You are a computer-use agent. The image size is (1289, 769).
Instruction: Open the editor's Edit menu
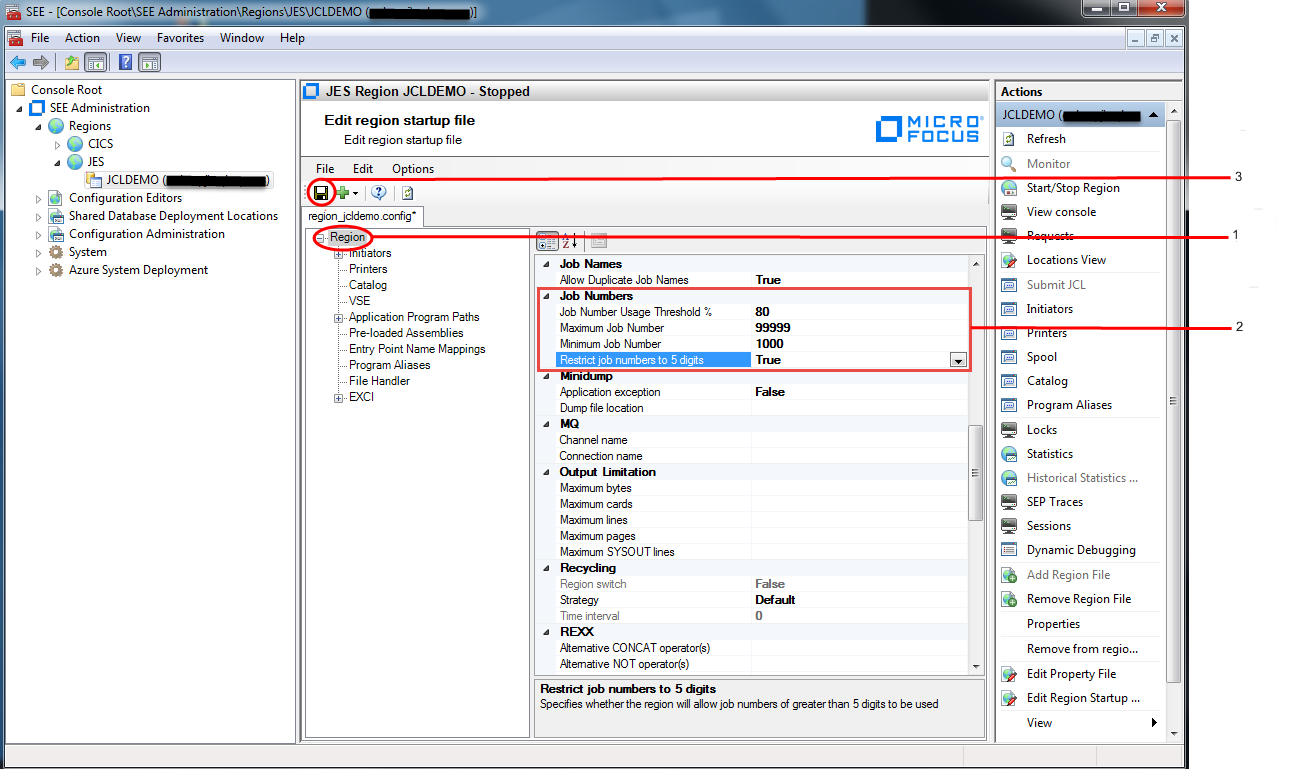click(x=362, y=169)
